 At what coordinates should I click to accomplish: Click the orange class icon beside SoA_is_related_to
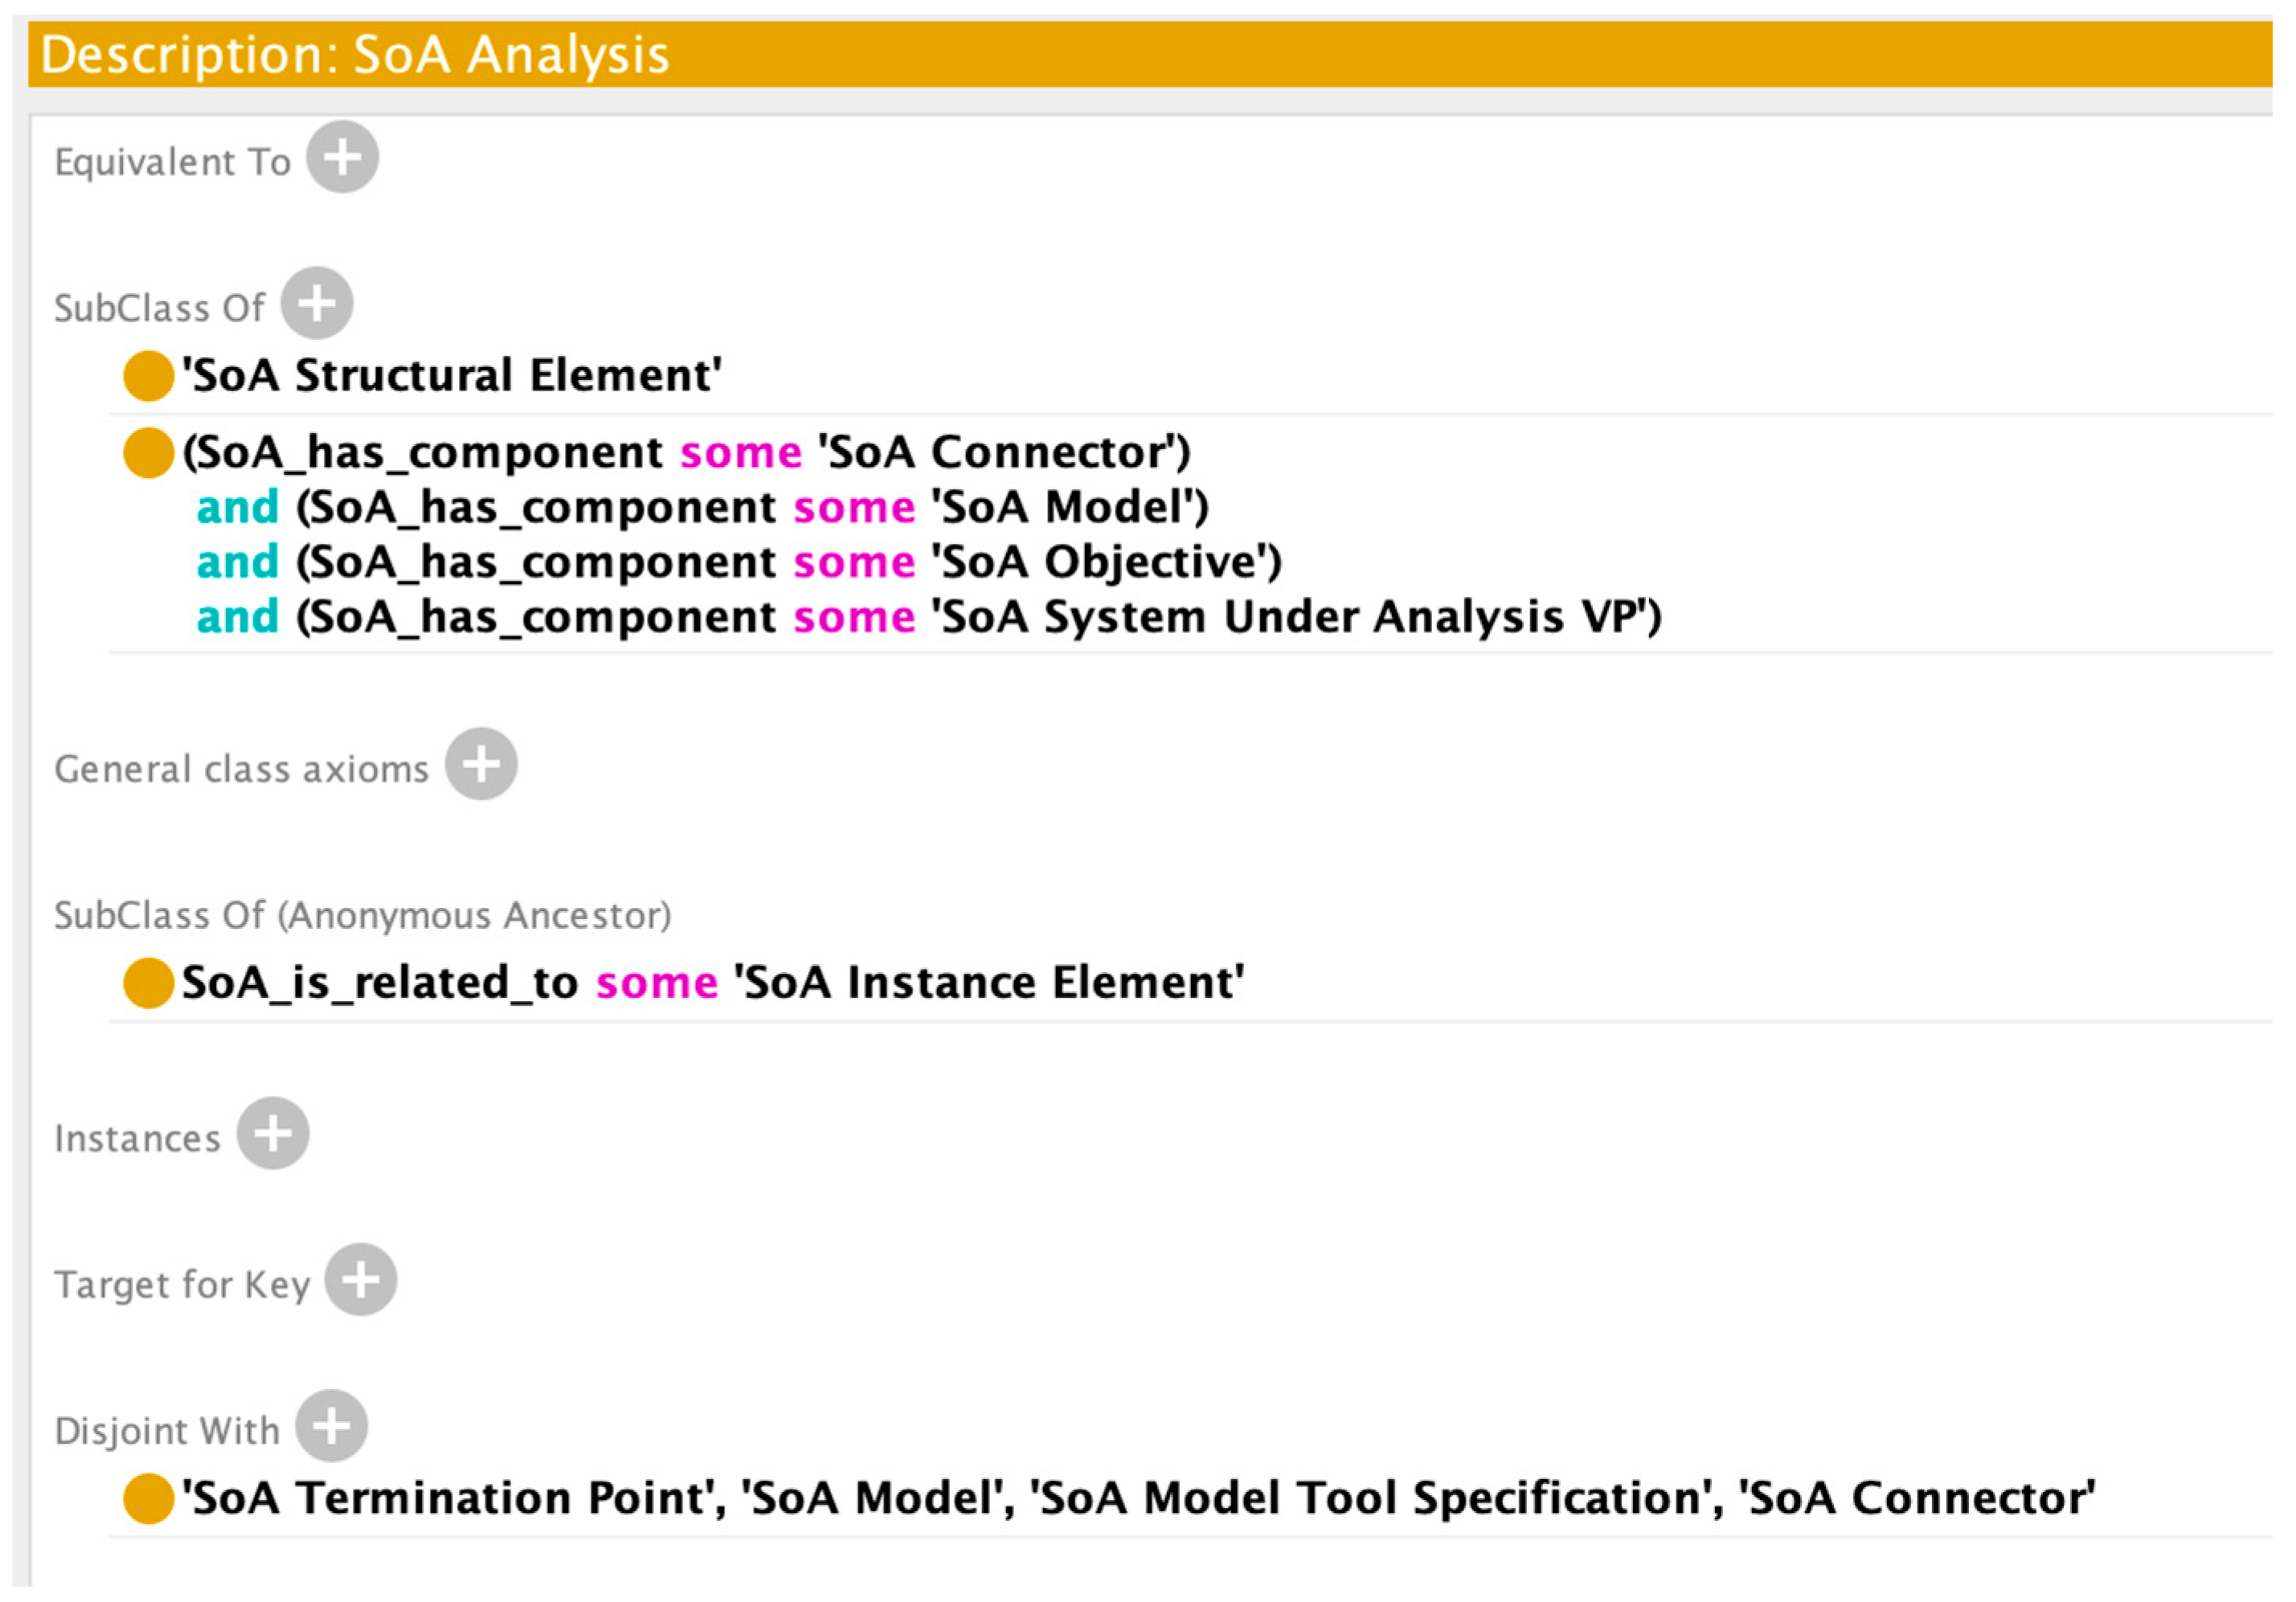(x=148, y=983)
